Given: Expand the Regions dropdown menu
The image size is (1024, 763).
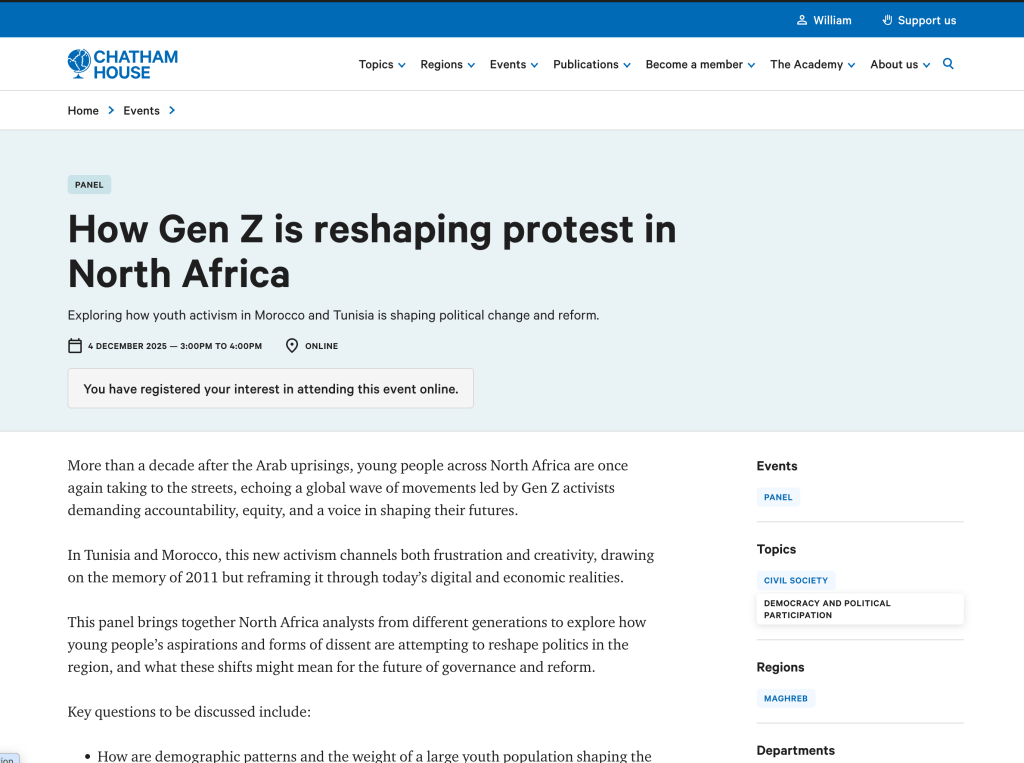Looking at the screenshot, I should pyautogui.click(x=447, y=65).
